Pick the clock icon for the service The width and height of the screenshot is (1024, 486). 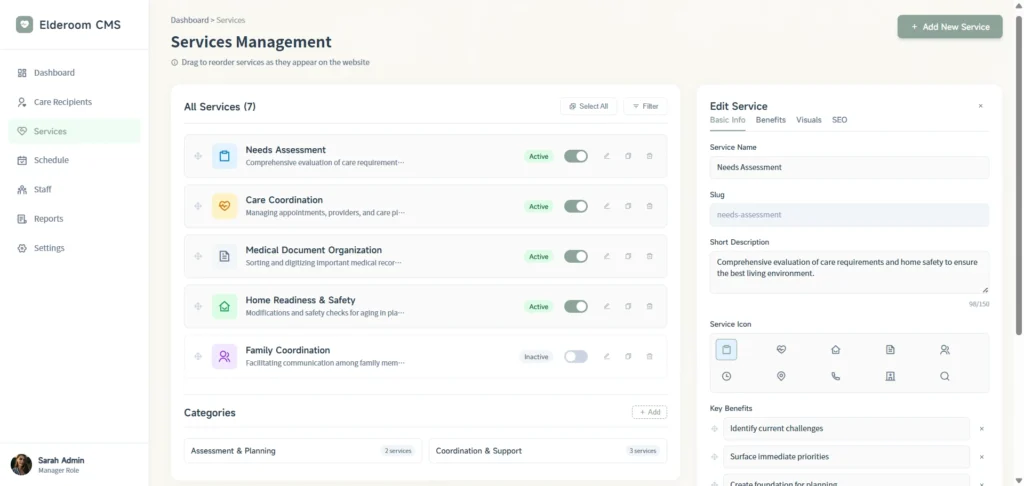[x=726, y=376]
